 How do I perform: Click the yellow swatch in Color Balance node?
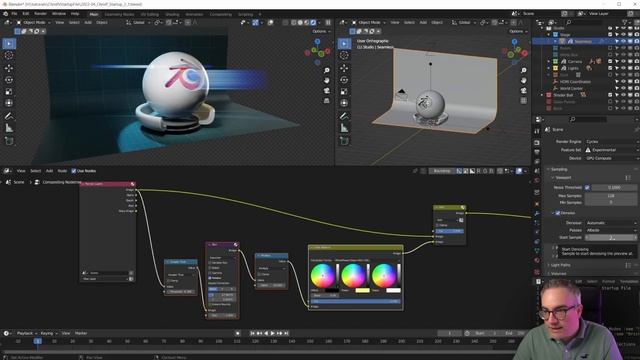click(362, 291)
